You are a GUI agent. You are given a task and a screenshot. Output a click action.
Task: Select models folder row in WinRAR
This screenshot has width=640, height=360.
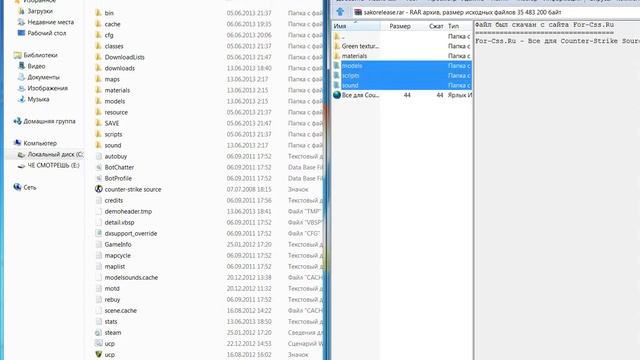402,66
